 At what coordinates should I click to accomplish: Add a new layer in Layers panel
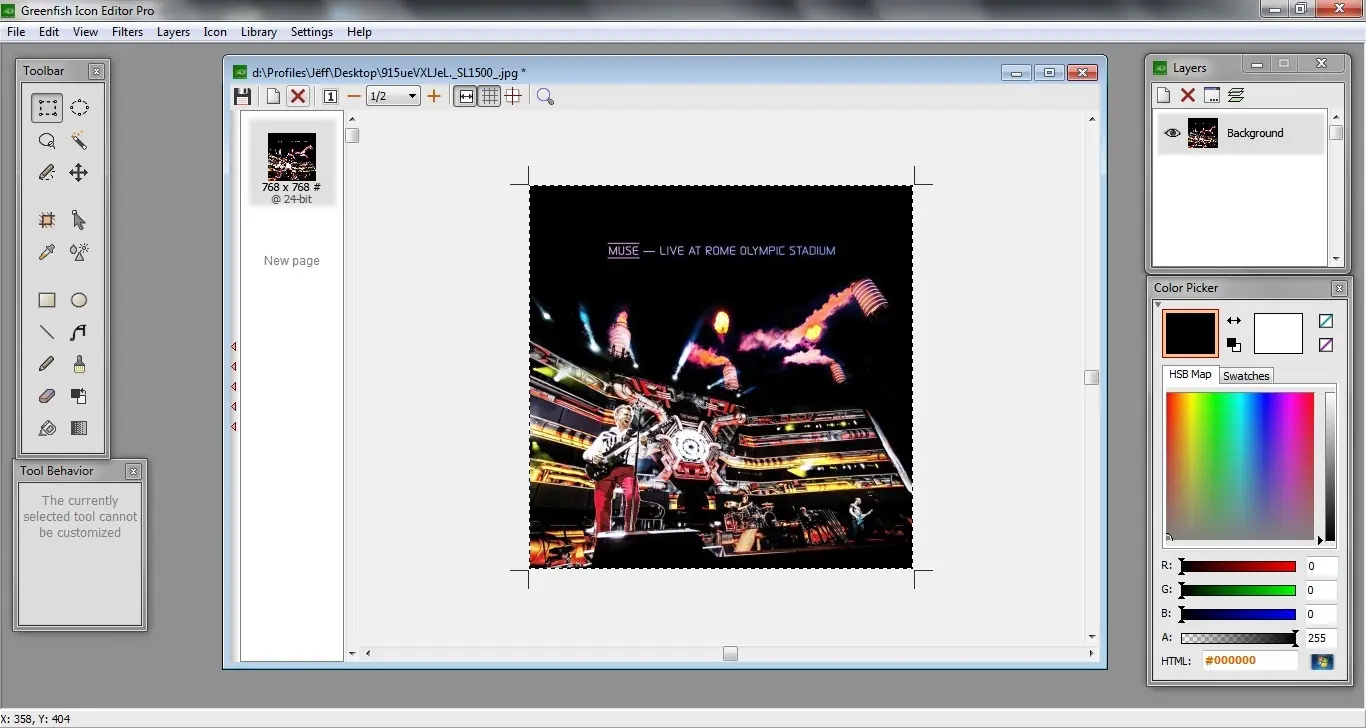1163,95
